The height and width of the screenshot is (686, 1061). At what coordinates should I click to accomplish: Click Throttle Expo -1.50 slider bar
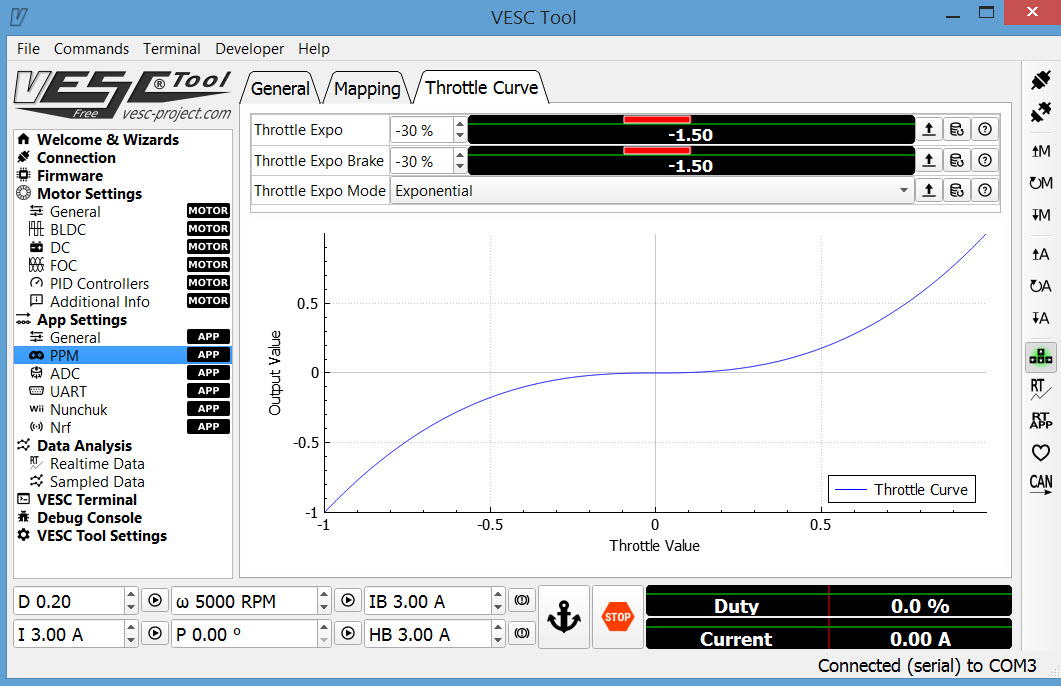point(691,129)
